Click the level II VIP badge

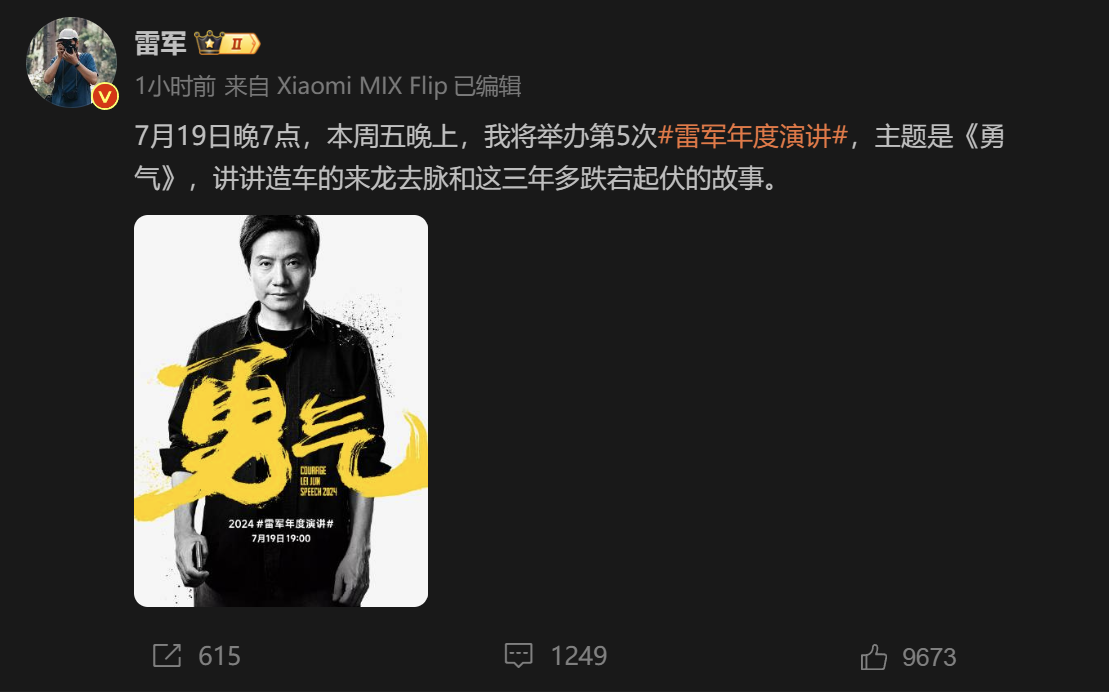click(x=240, y=44)
